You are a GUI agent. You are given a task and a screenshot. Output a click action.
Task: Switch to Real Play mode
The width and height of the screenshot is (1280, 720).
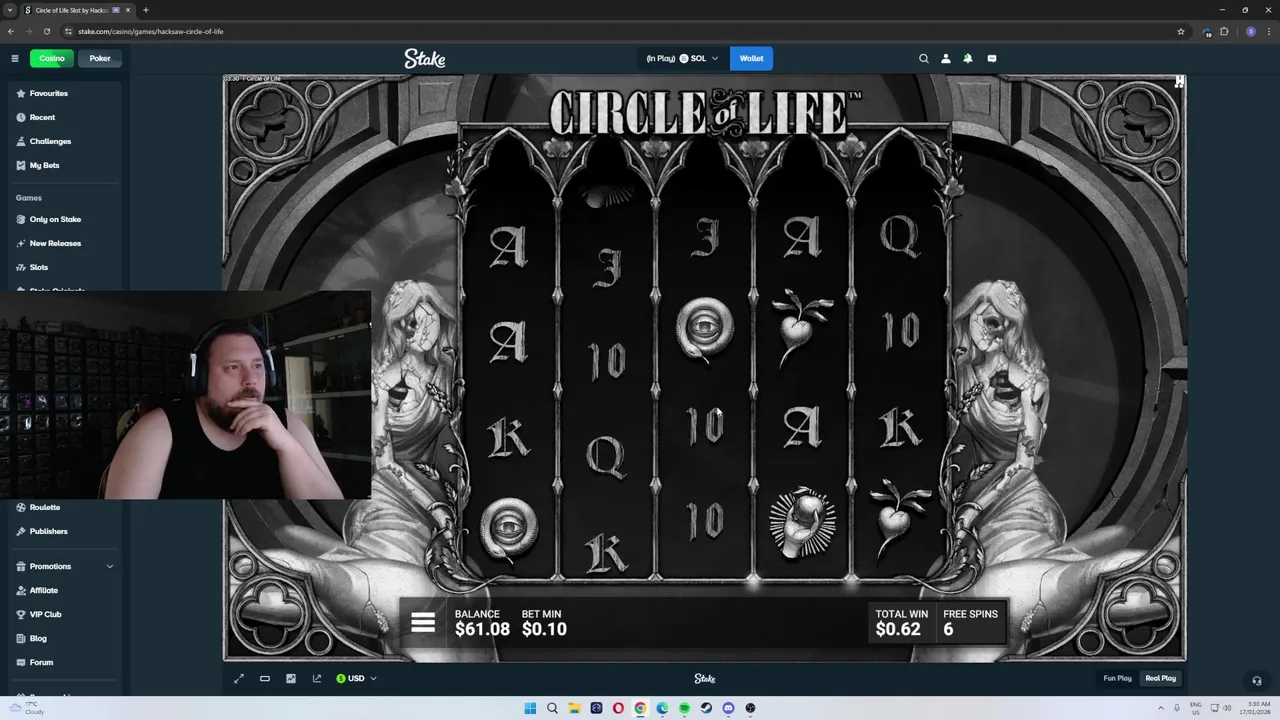pos(1160,678)
